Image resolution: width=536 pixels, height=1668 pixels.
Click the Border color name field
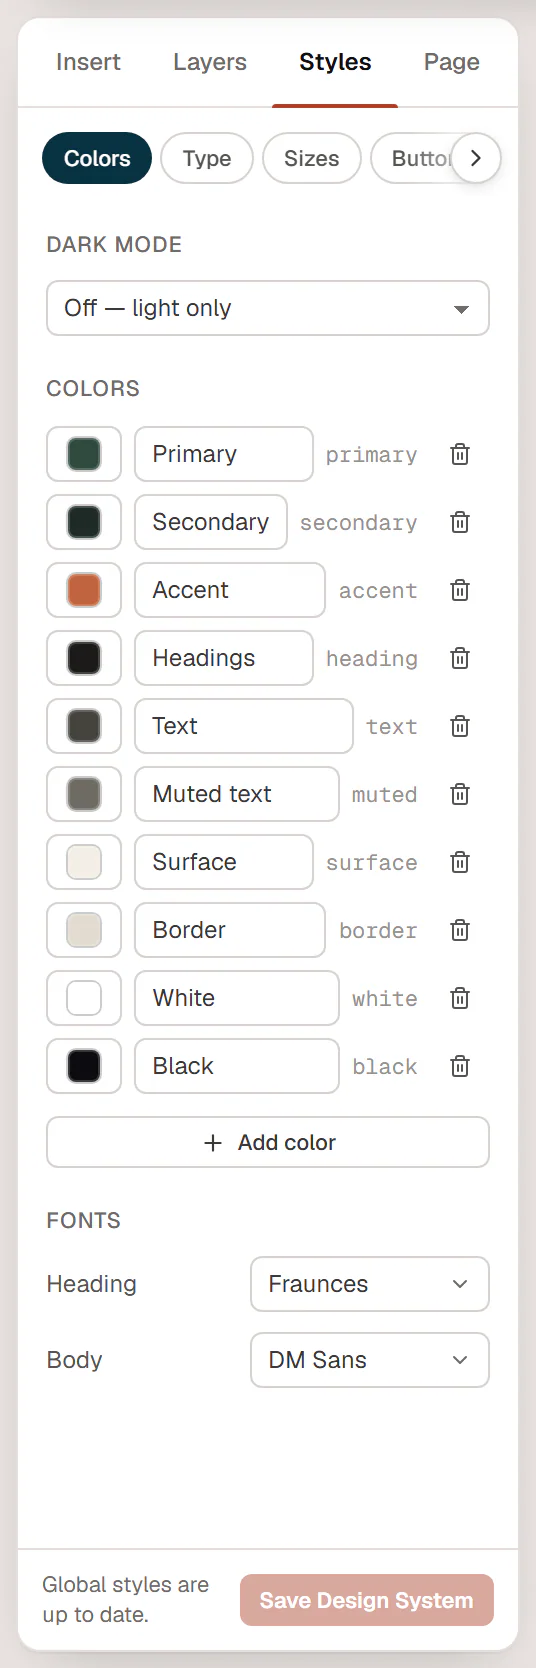pos(230,930)
